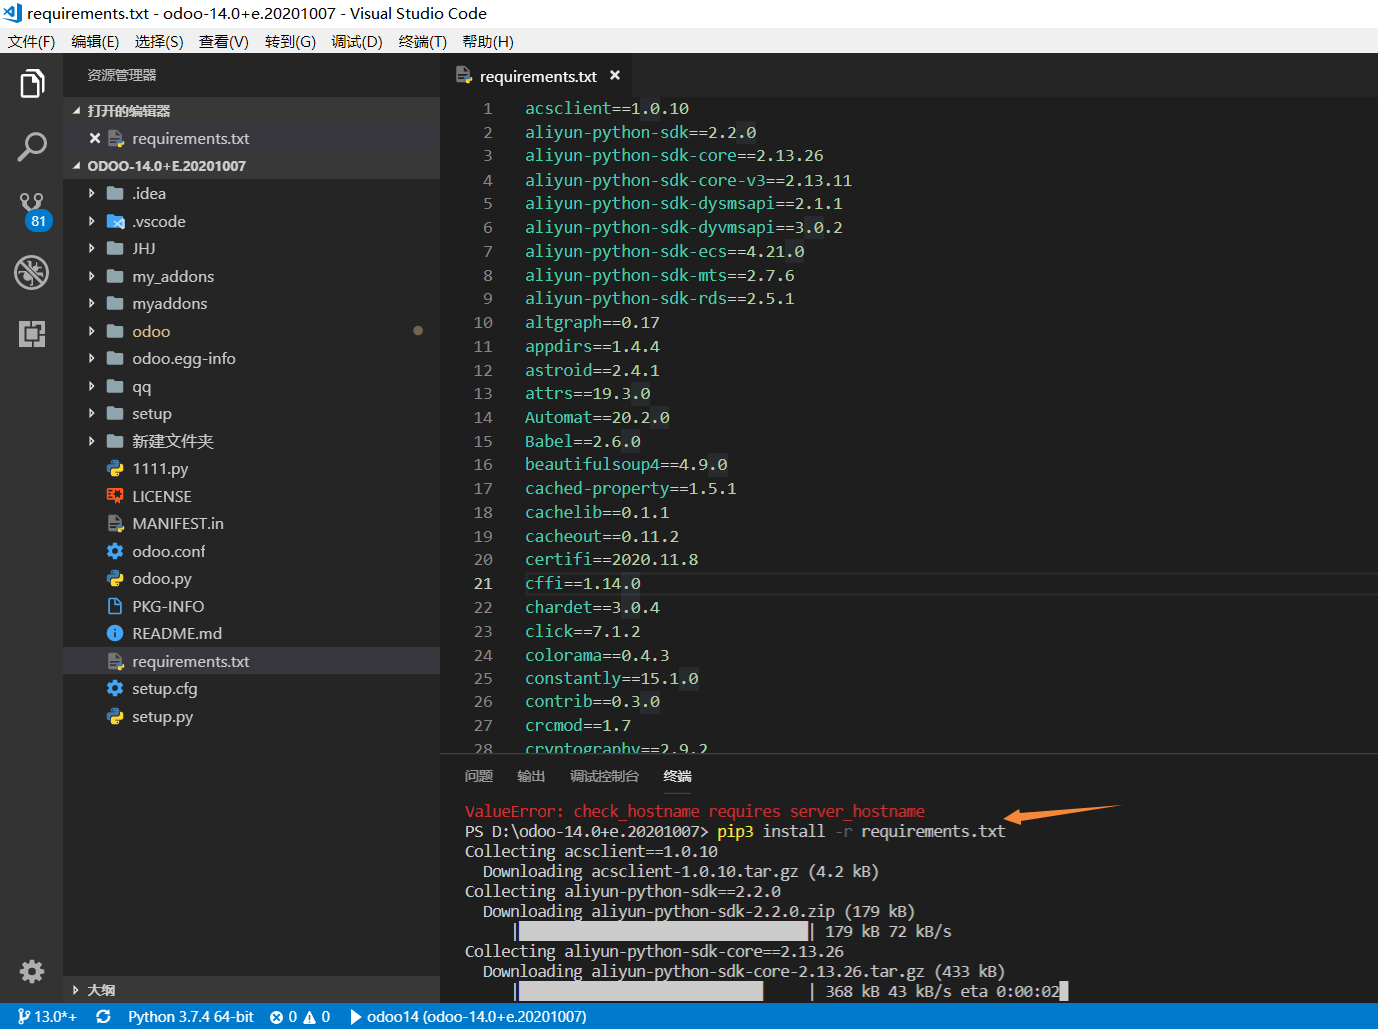Open the Search view
1378x1029 pixels.
coord(31,146)
